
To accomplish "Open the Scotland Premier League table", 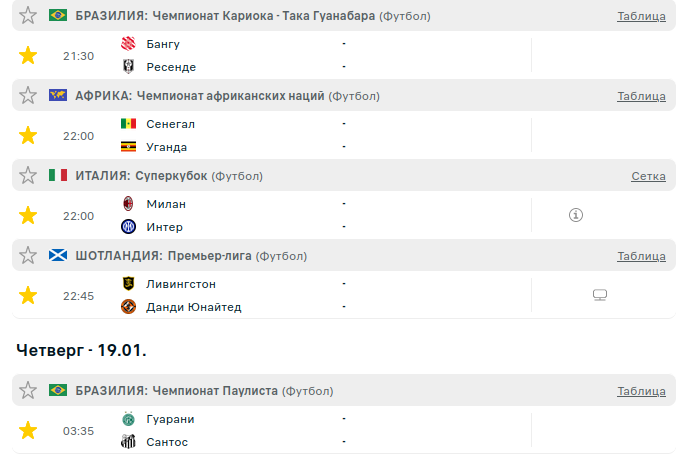I will 641,256.
